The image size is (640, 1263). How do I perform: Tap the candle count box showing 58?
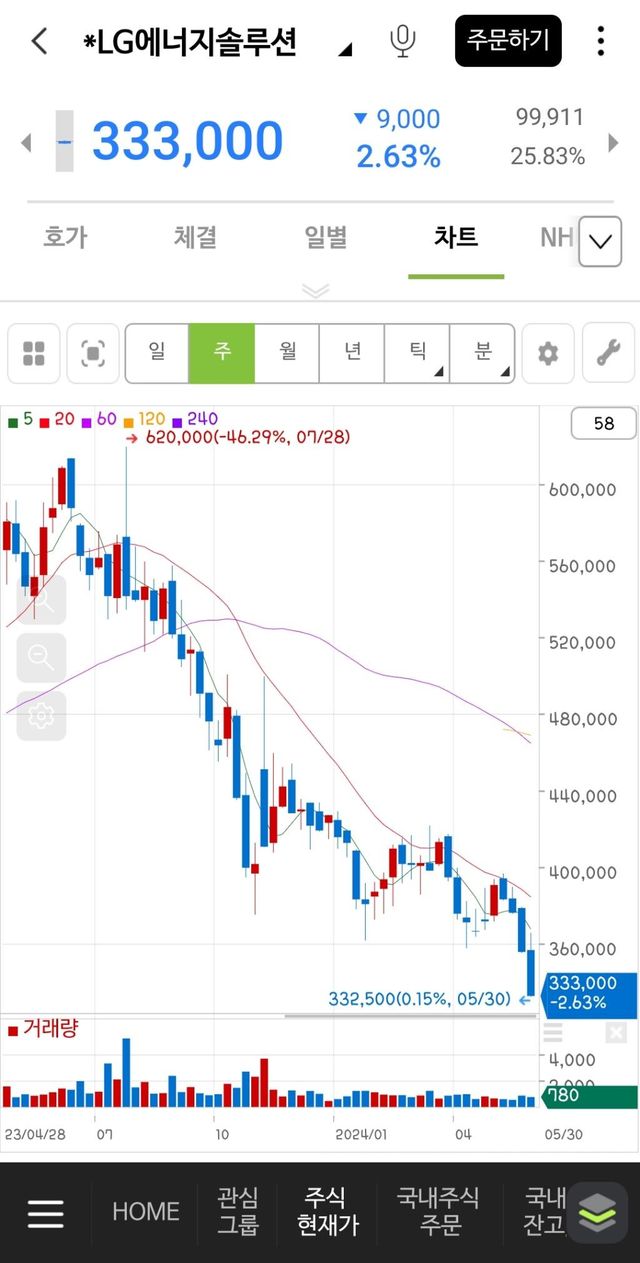[603, 423]
